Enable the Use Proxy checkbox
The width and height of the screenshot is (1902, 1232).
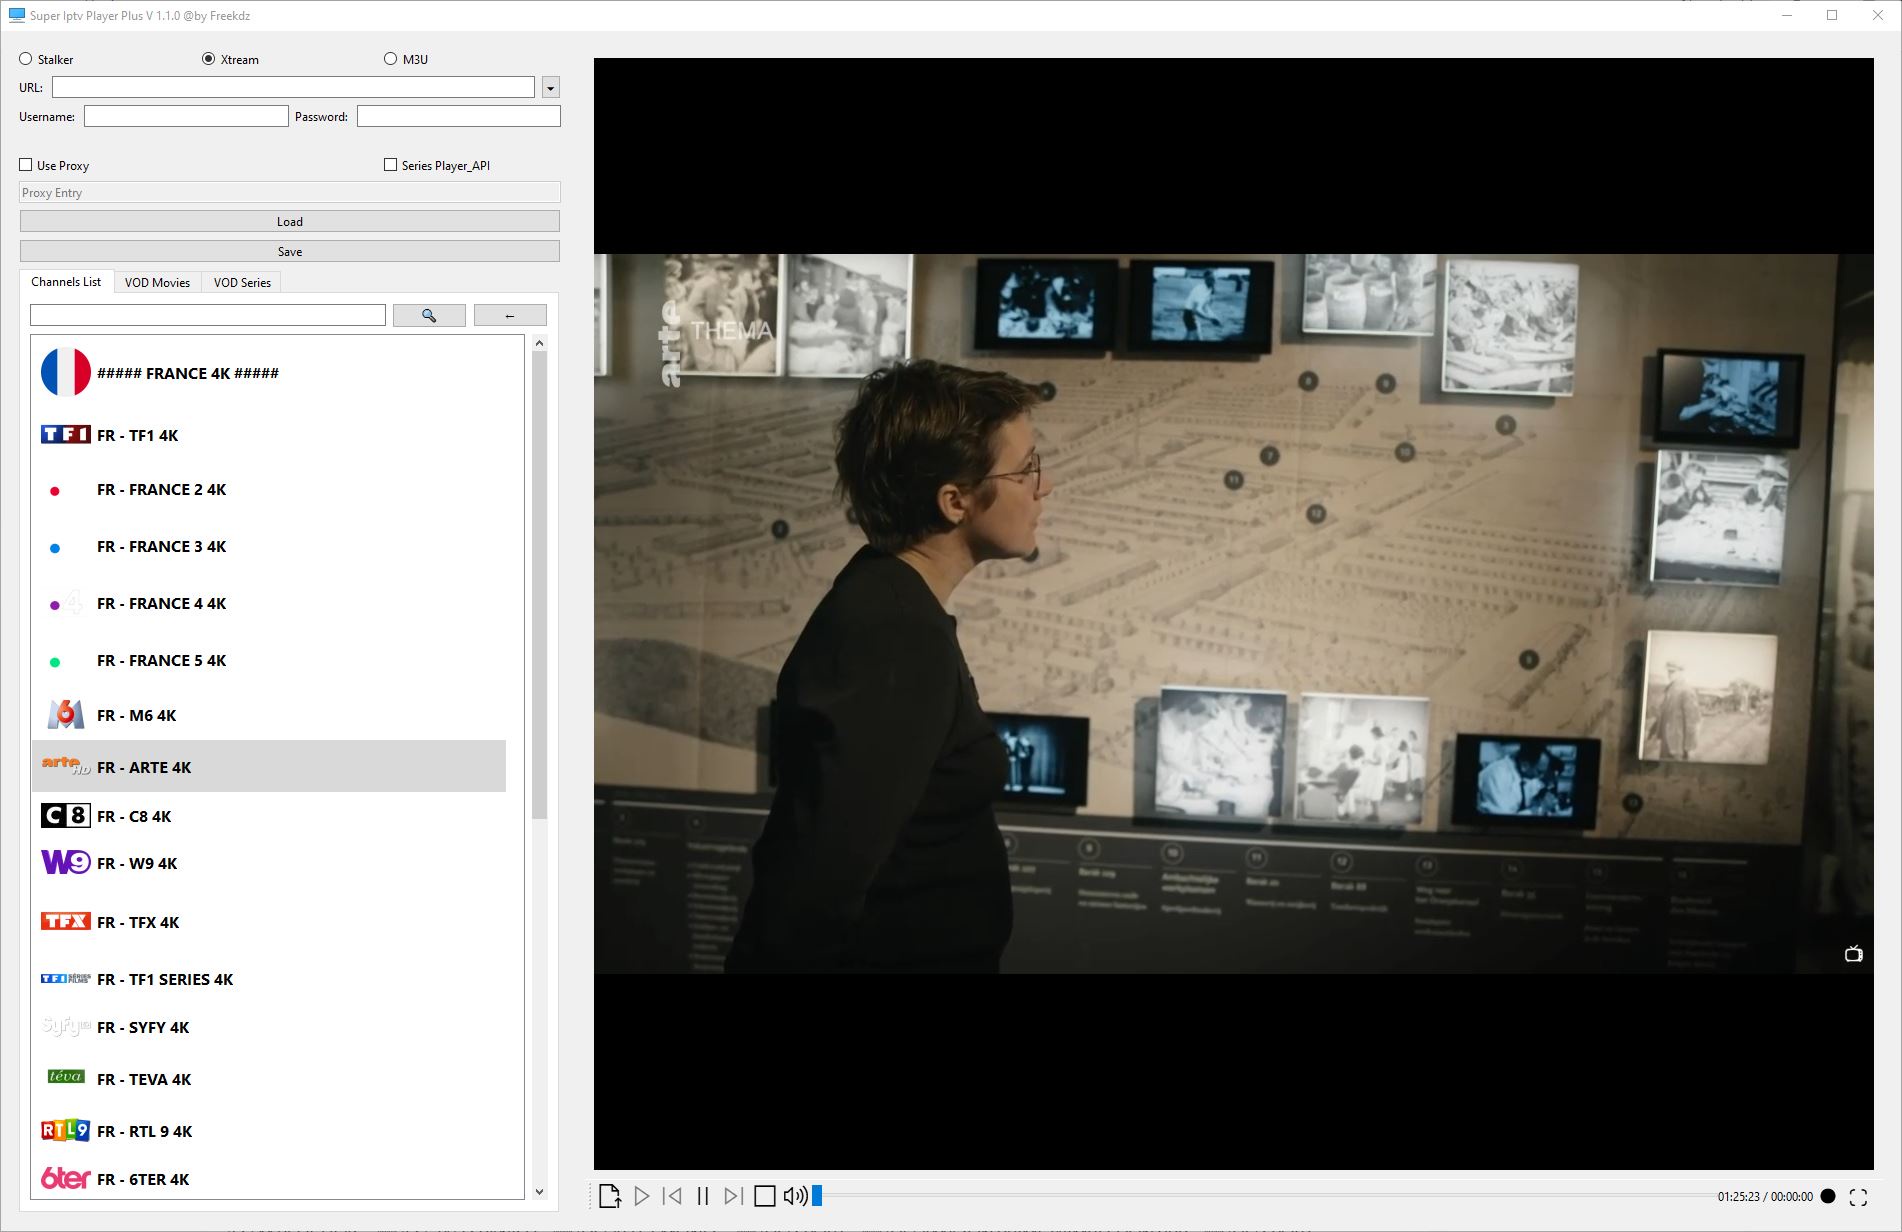(54, 165)
